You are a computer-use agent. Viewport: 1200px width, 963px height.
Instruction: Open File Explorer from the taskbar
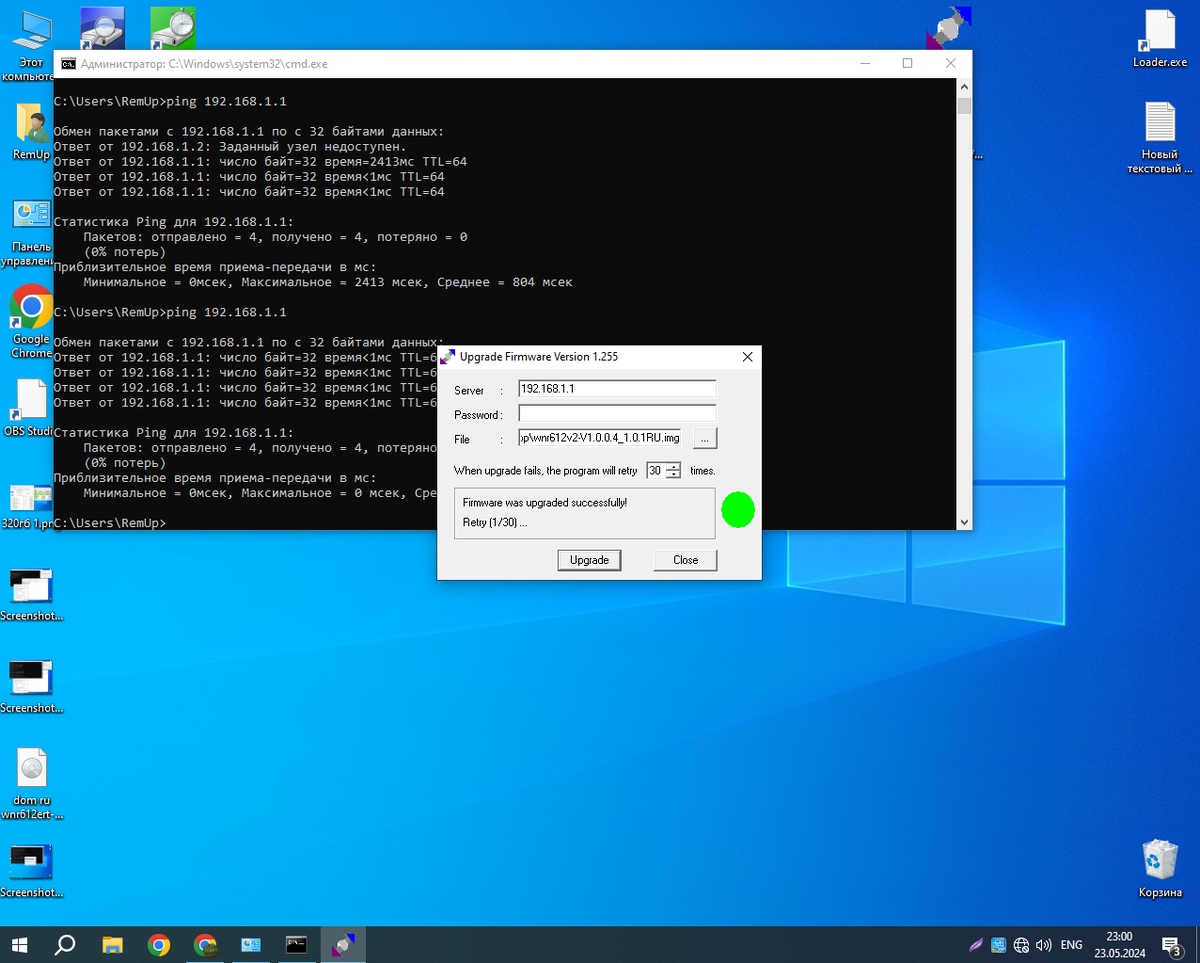click(112, 944)
